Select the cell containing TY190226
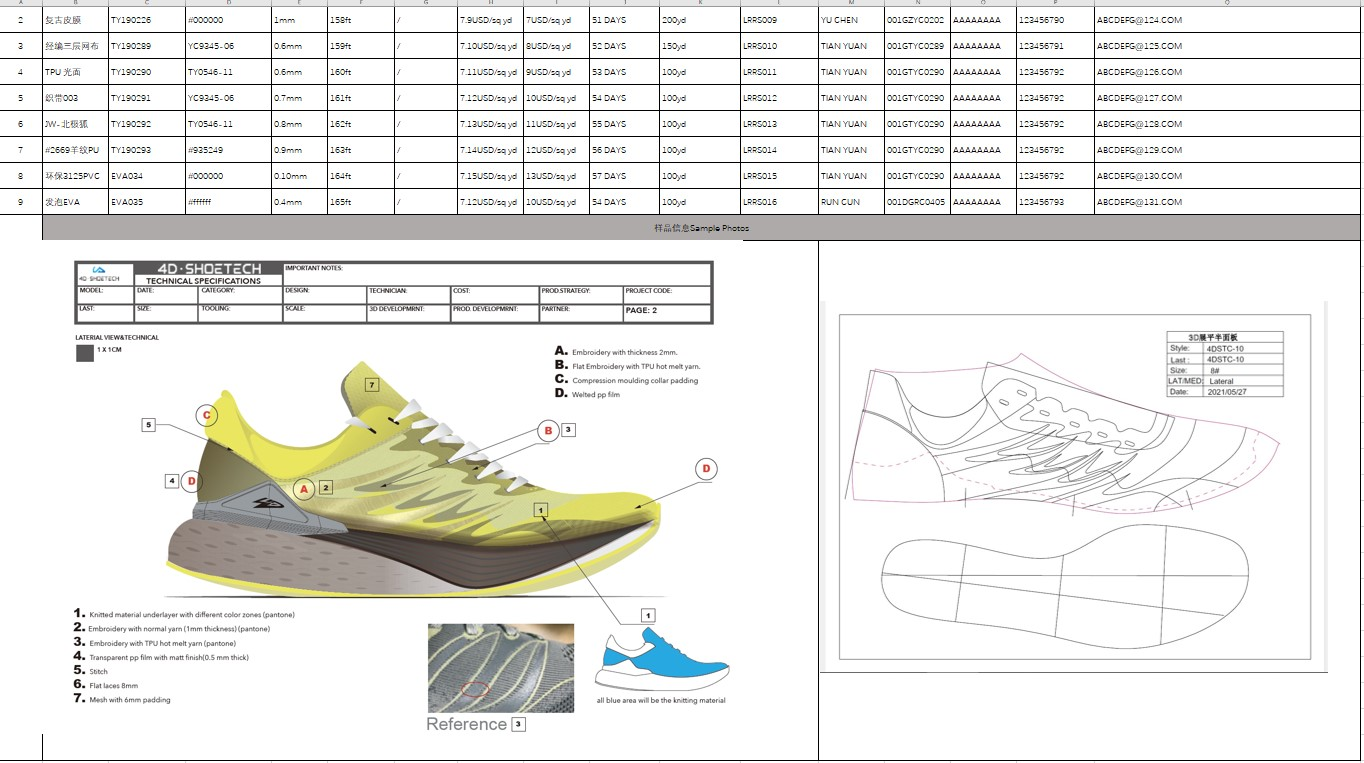This screenshot has width=1364, height=763. coord(146,20)
